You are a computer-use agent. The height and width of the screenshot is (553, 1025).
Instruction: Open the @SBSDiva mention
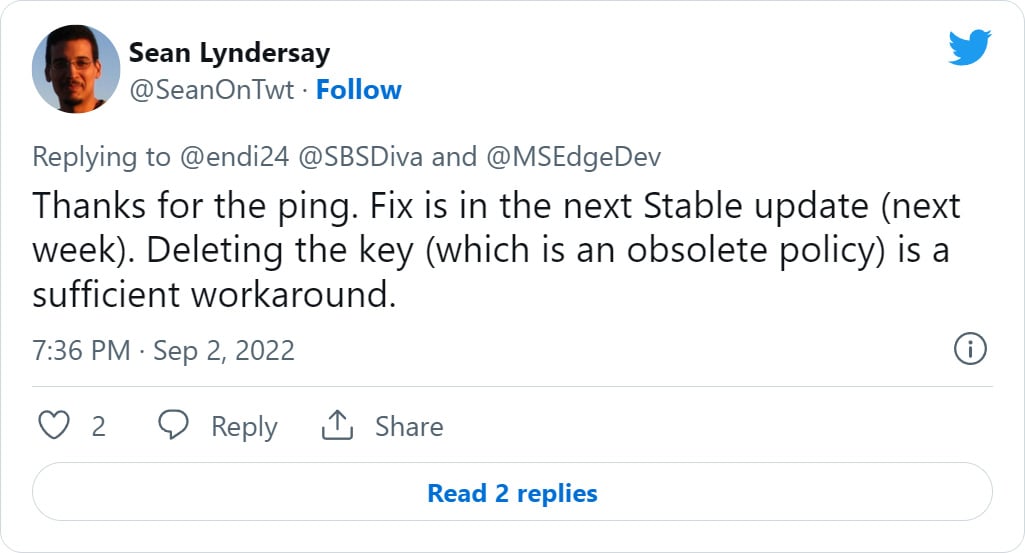[360, 157]
